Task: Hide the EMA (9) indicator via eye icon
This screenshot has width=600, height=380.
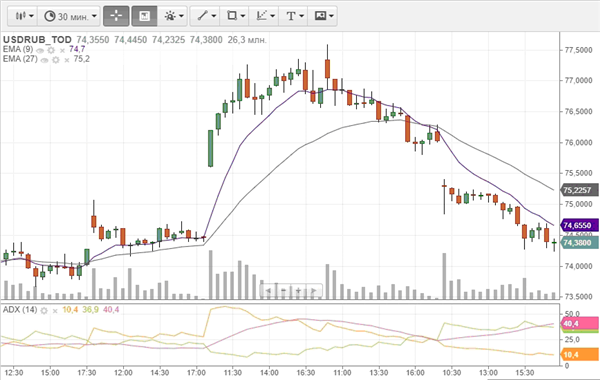Action: click(x=40, y=50)
